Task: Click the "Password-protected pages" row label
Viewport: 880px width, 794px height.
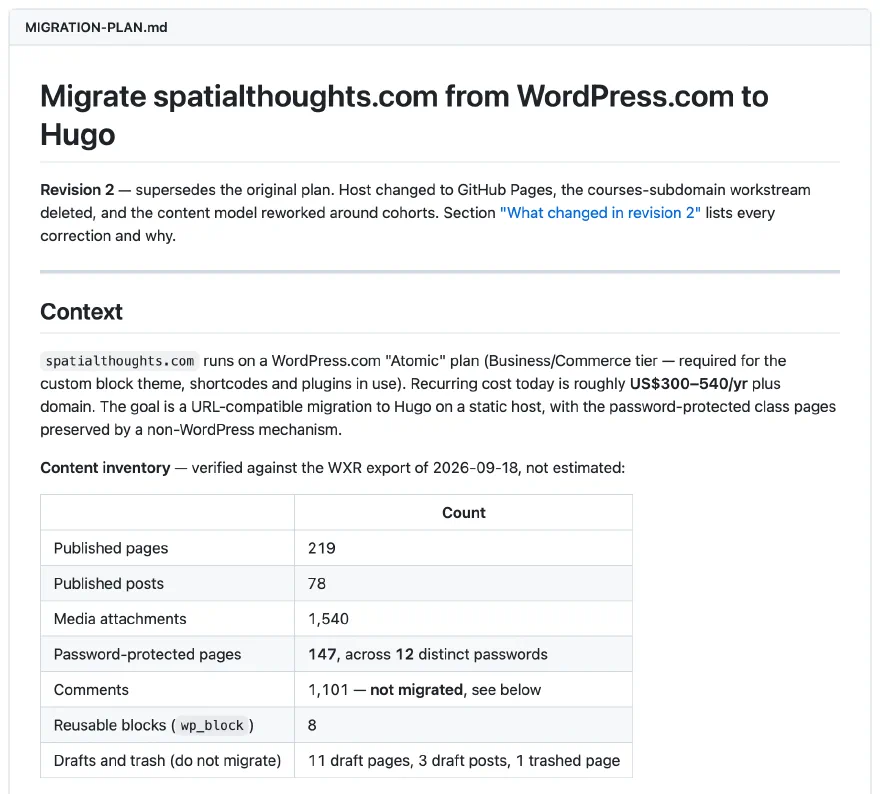Action: (148, 654)
